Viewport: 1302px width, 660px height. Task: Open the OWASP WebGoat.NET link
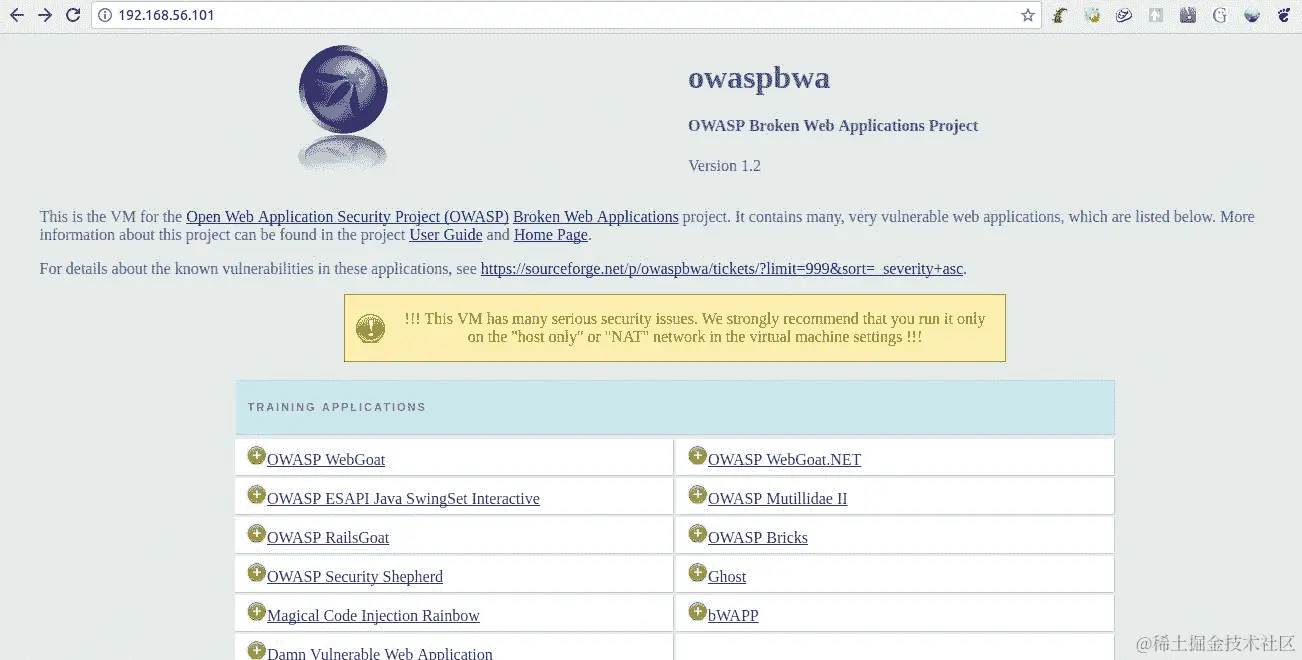click(784, 460)
